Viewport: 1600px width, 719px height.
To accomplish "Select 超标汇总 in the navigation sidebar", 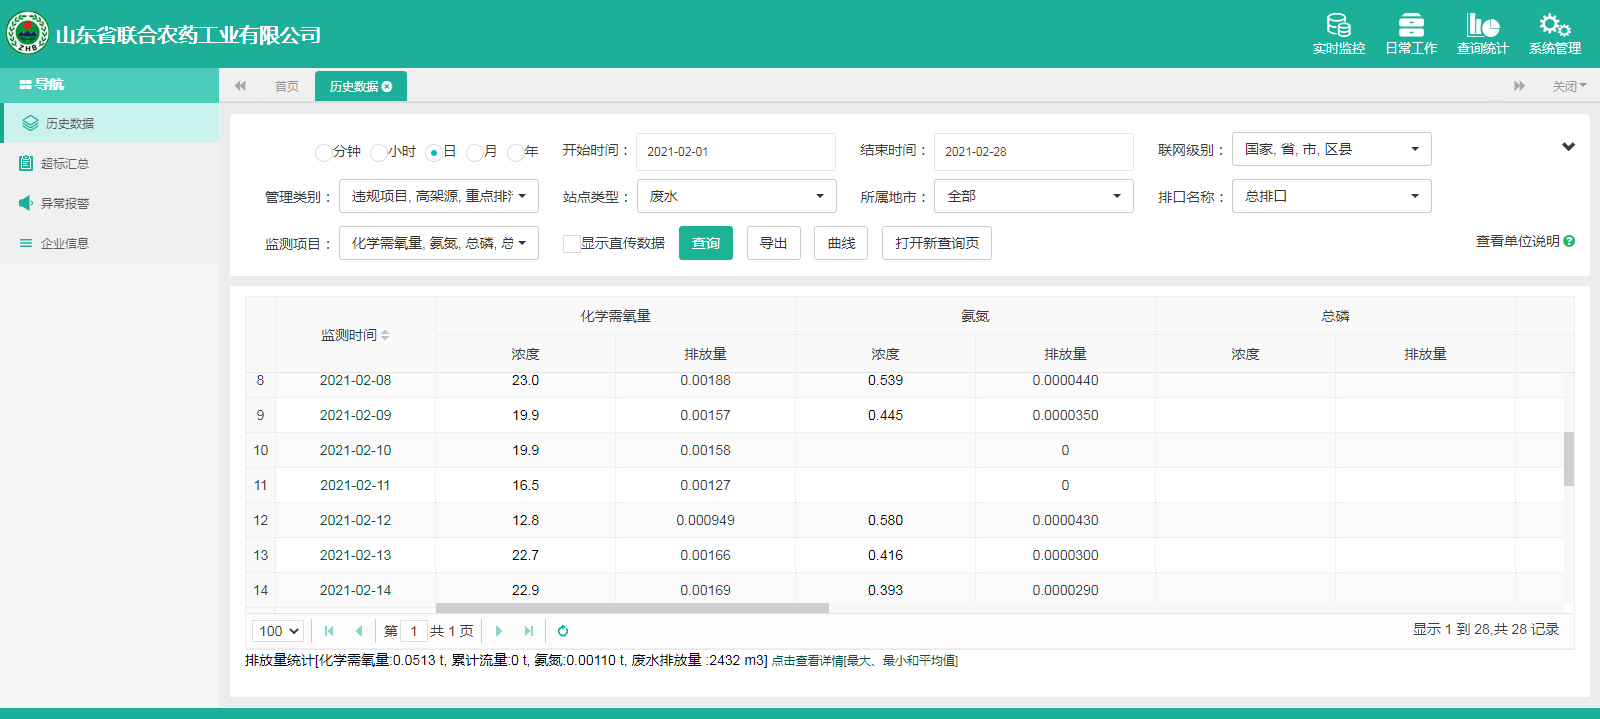I will (65, 163).
